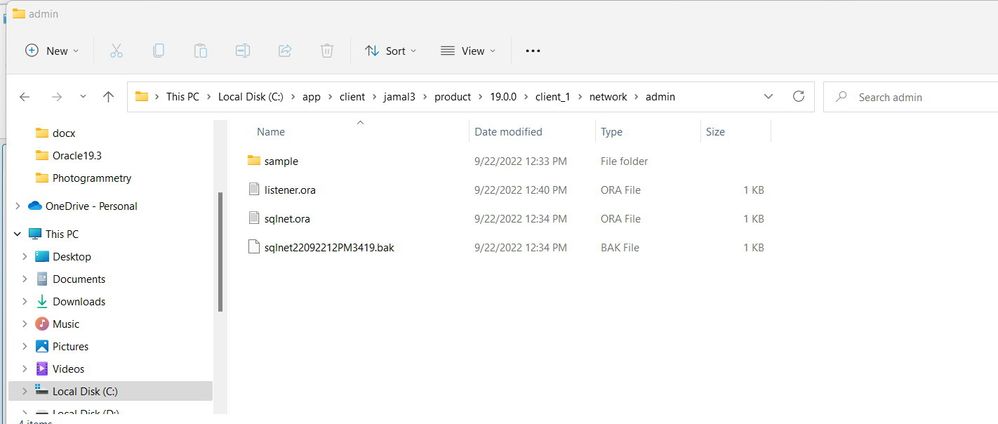Sort by Name column header
The height and width of the screenshot is (424, 998).
point(271,132)
